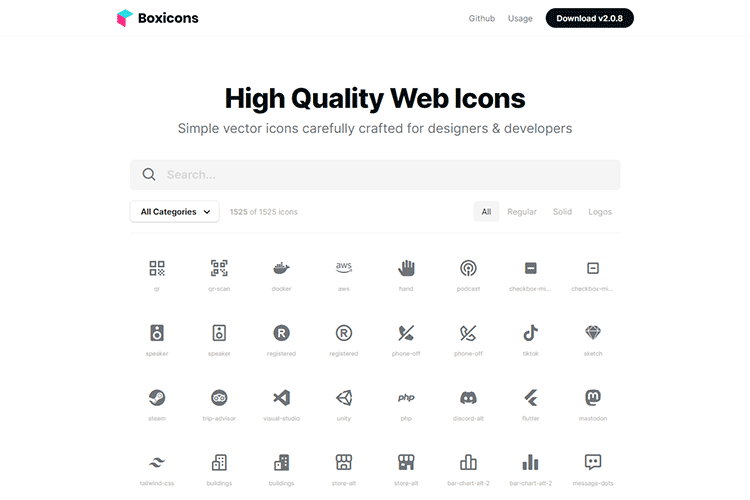Show only the Logos tab
This screenshot has height=500, width=750.
[600, 212]
